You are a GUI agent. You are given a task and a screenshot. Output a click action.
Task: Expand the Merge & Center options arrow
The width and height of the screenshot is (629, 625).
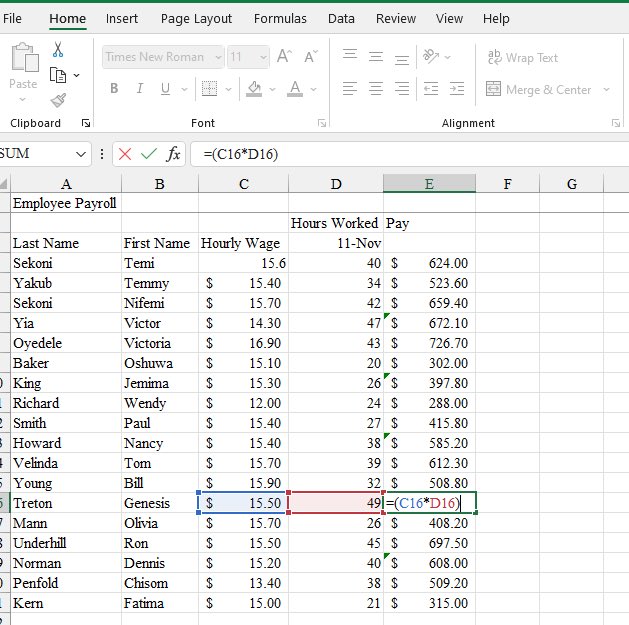pyautogui.click(x=606, y=89)
